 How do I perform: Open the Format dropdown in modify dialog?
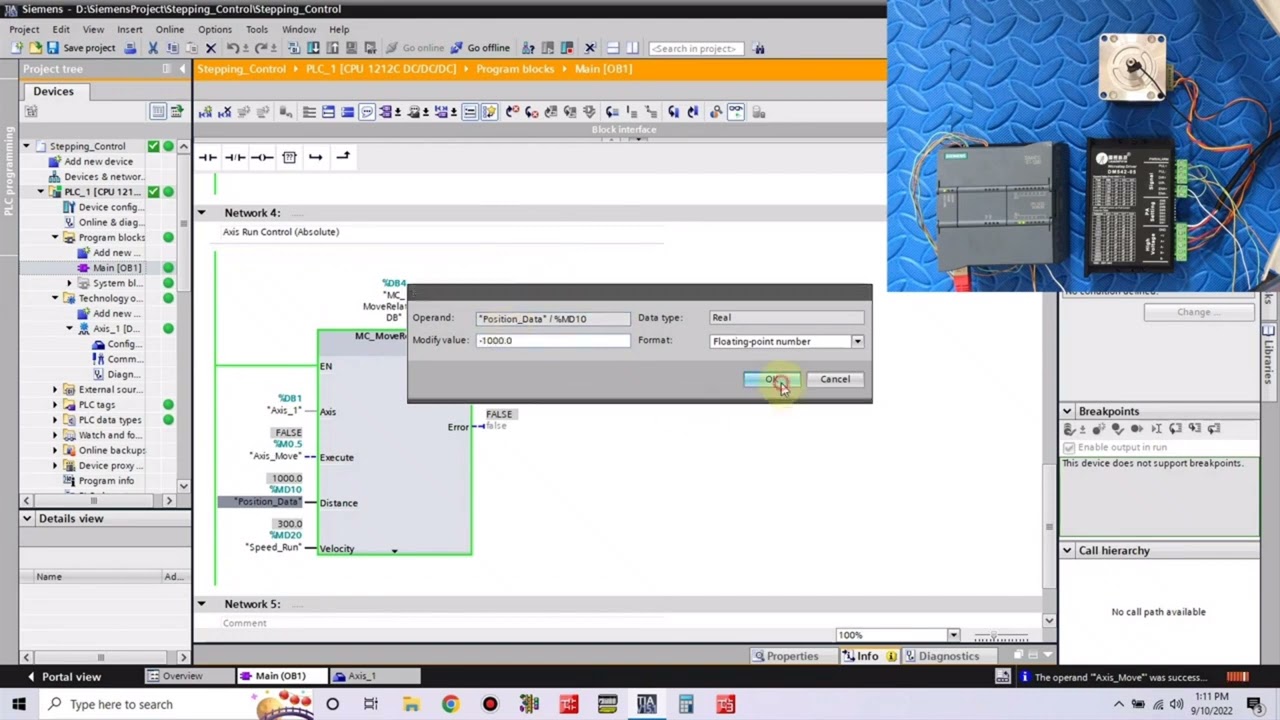pos(857,342)
